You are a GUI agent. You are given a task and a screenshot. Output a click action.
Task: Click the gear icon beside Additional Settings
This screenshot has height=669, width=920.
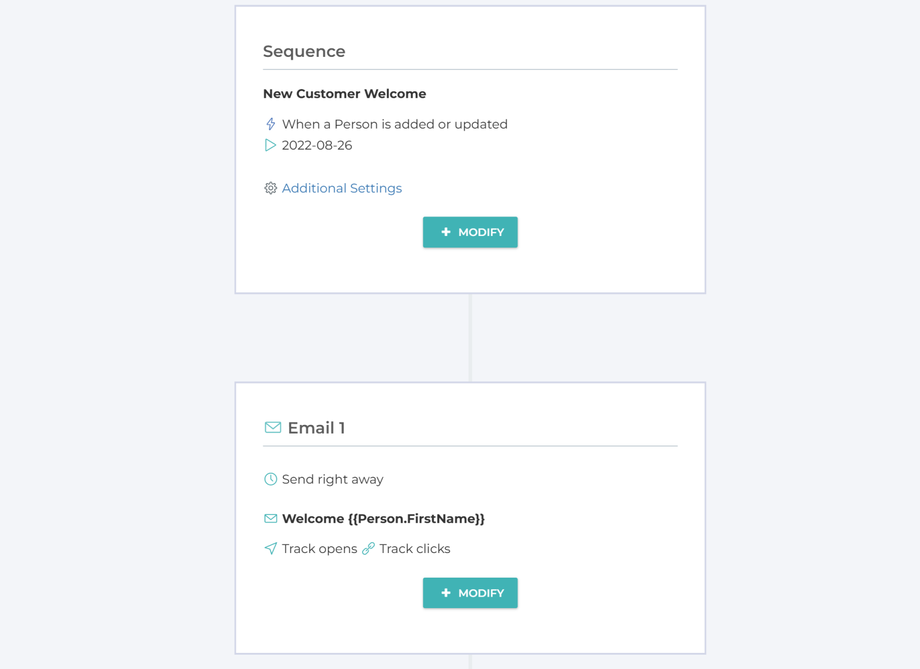click(x=270, y=188)
